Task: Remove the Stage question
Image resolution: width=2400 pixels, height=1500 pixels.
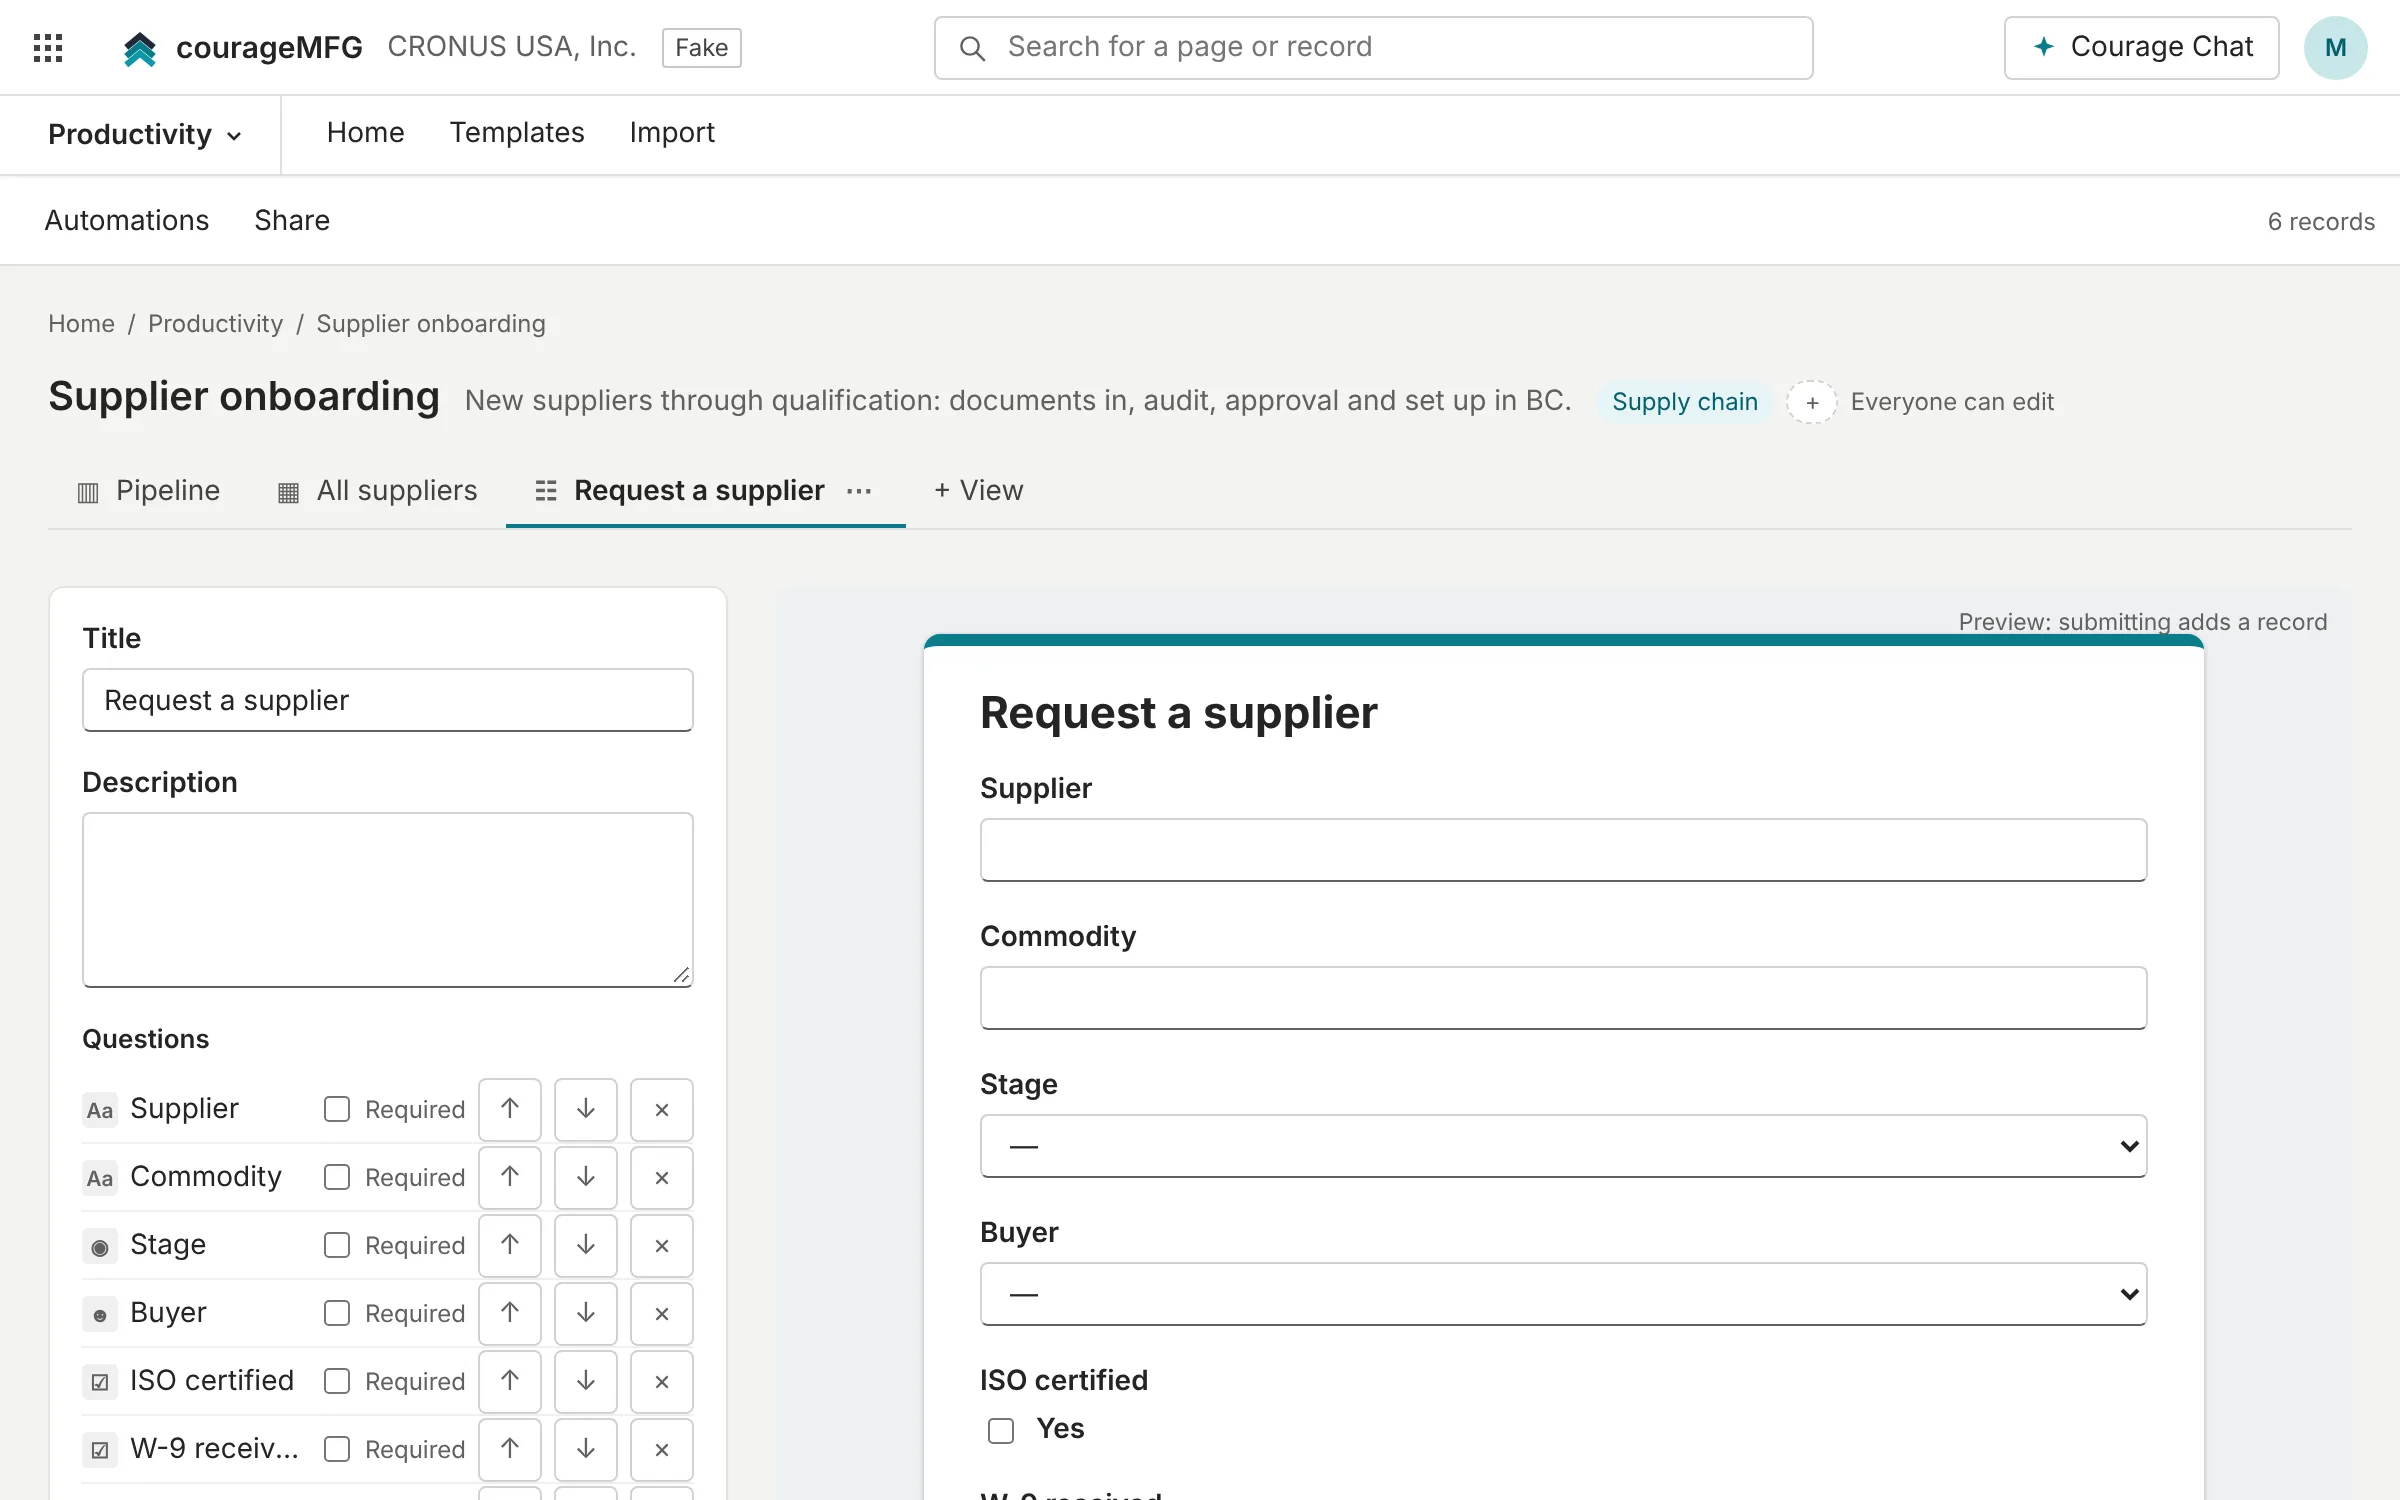Action: click(662, 1245)
